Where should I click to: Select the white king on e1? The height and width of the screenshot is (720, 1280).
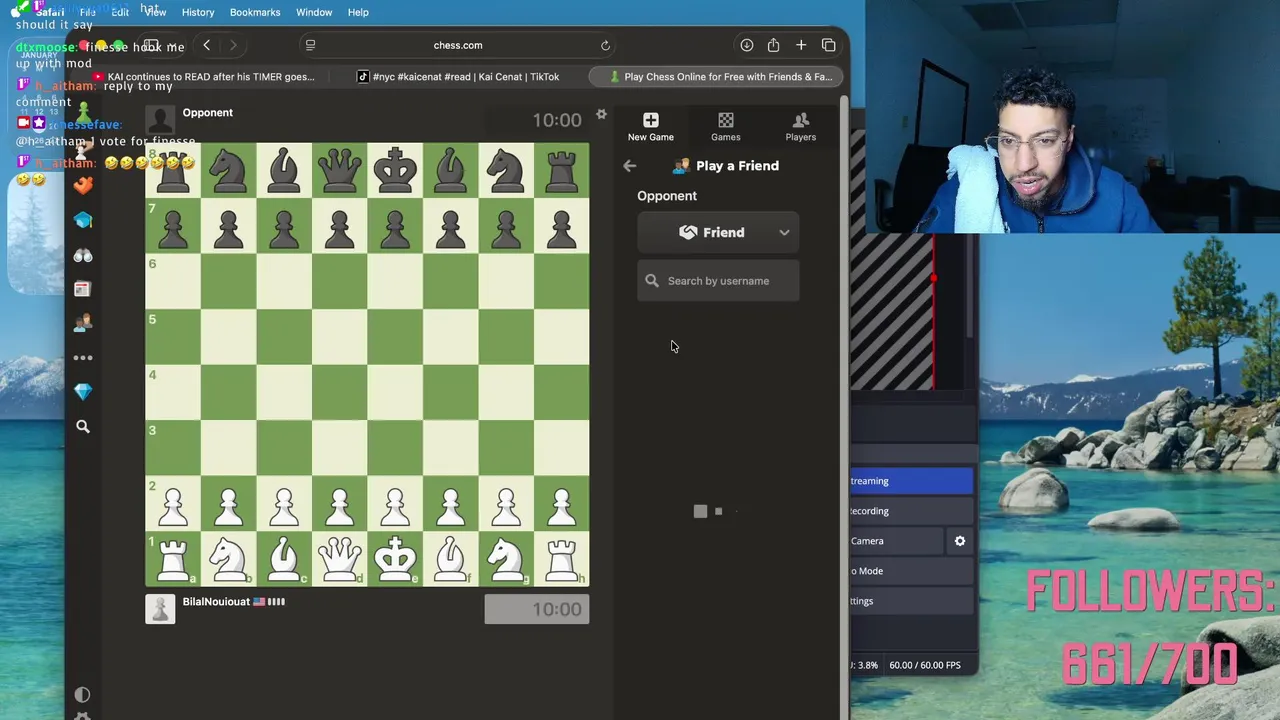coord(395,558)
